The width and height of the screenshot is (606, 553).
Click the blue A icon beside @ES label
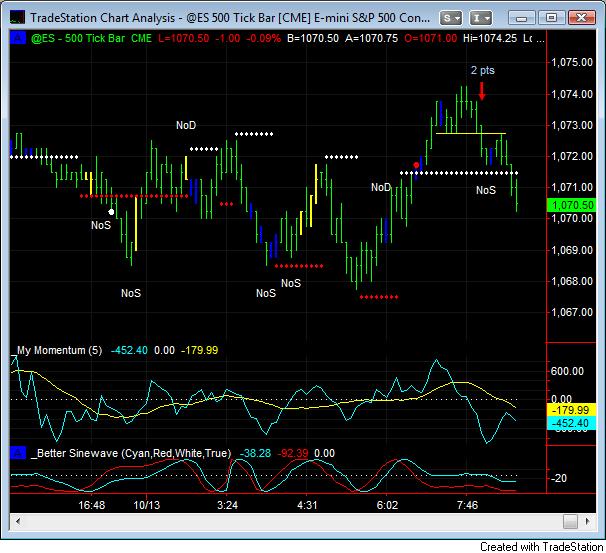(18, 38)
